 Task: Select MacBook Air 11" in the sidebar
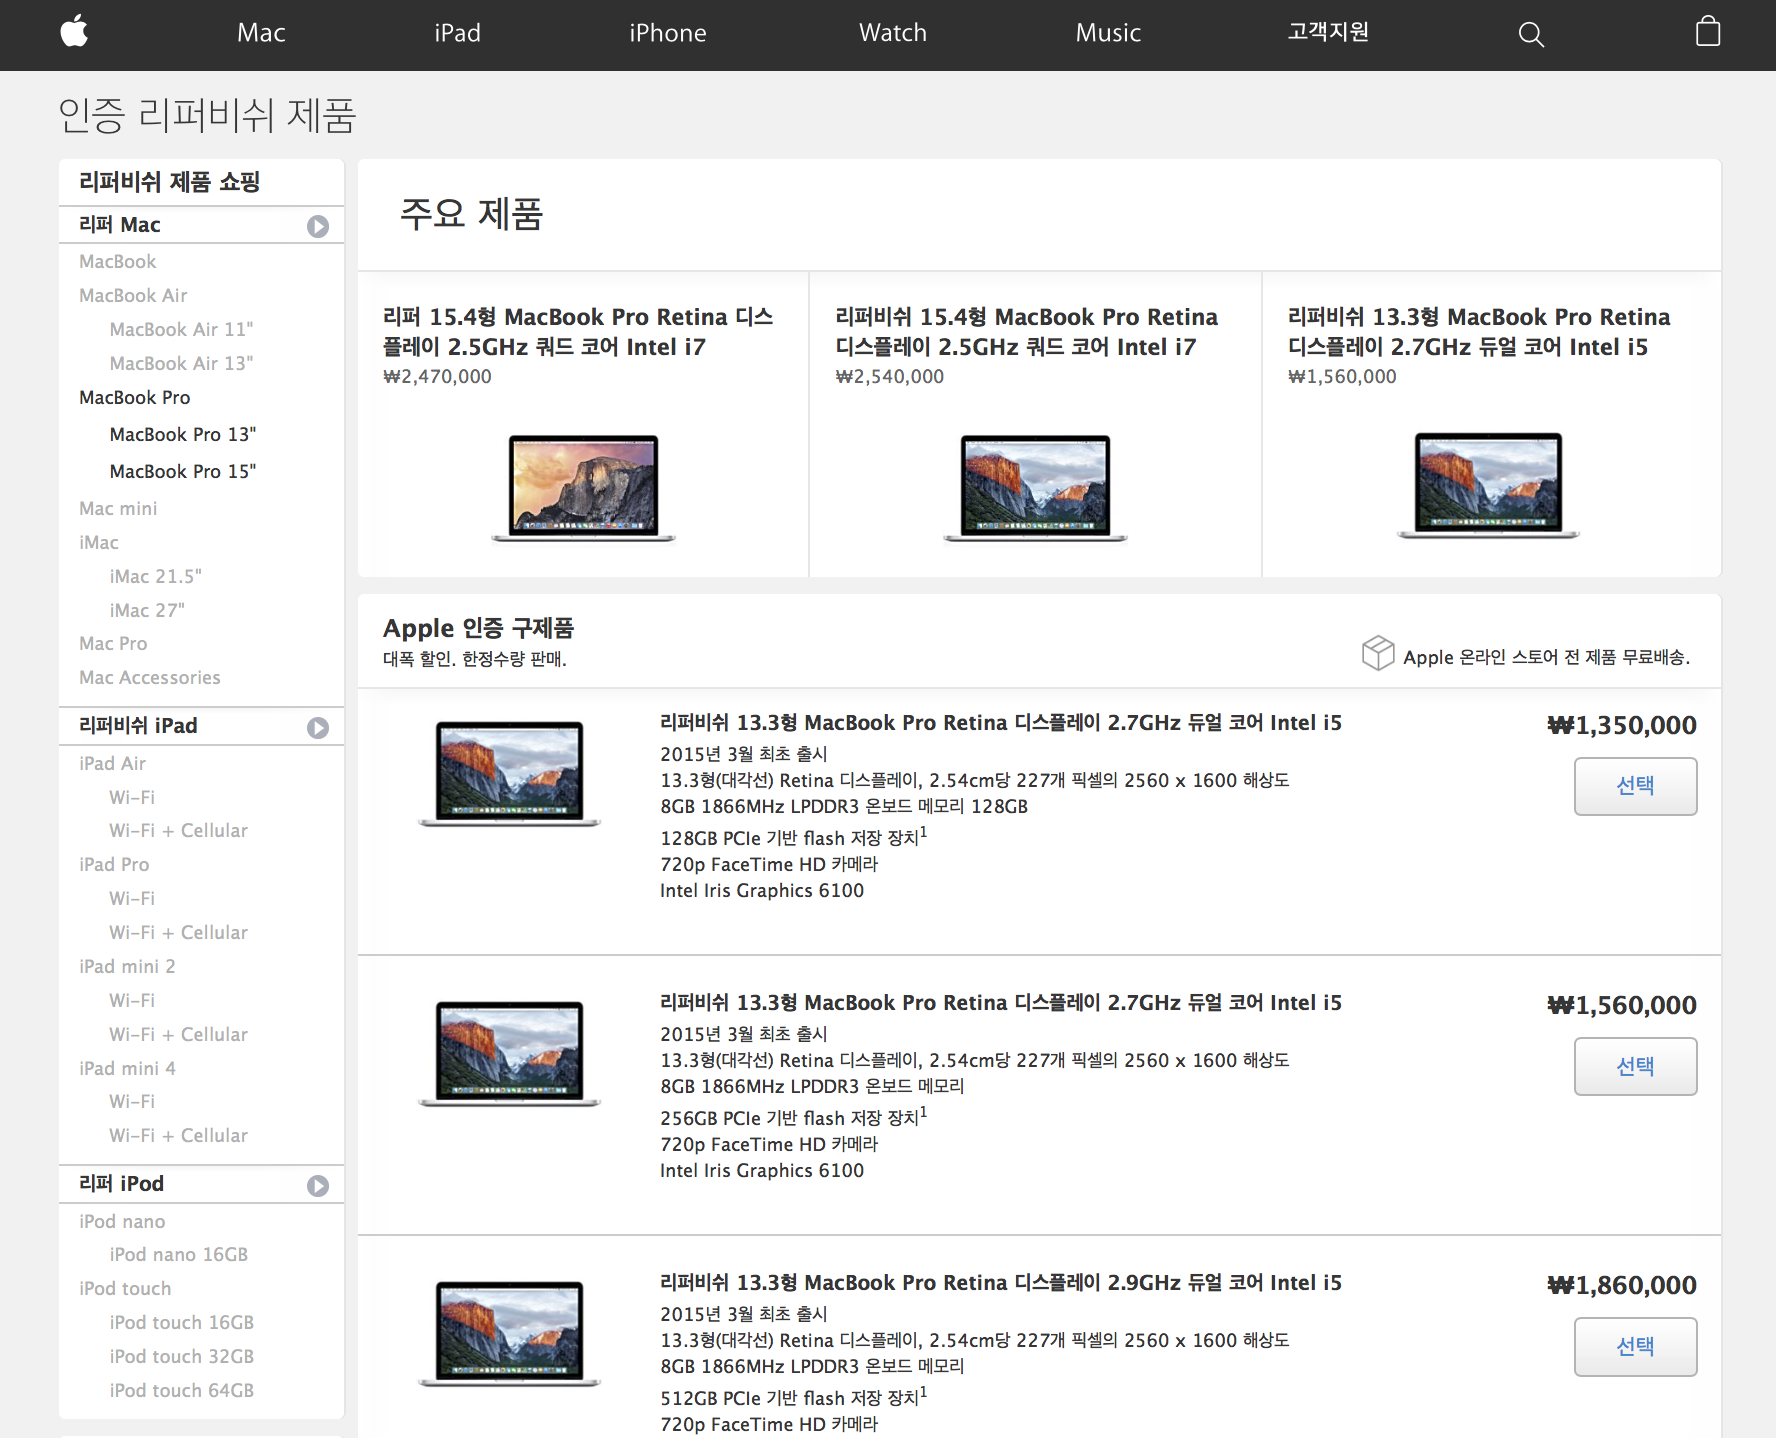click(181, 329)
